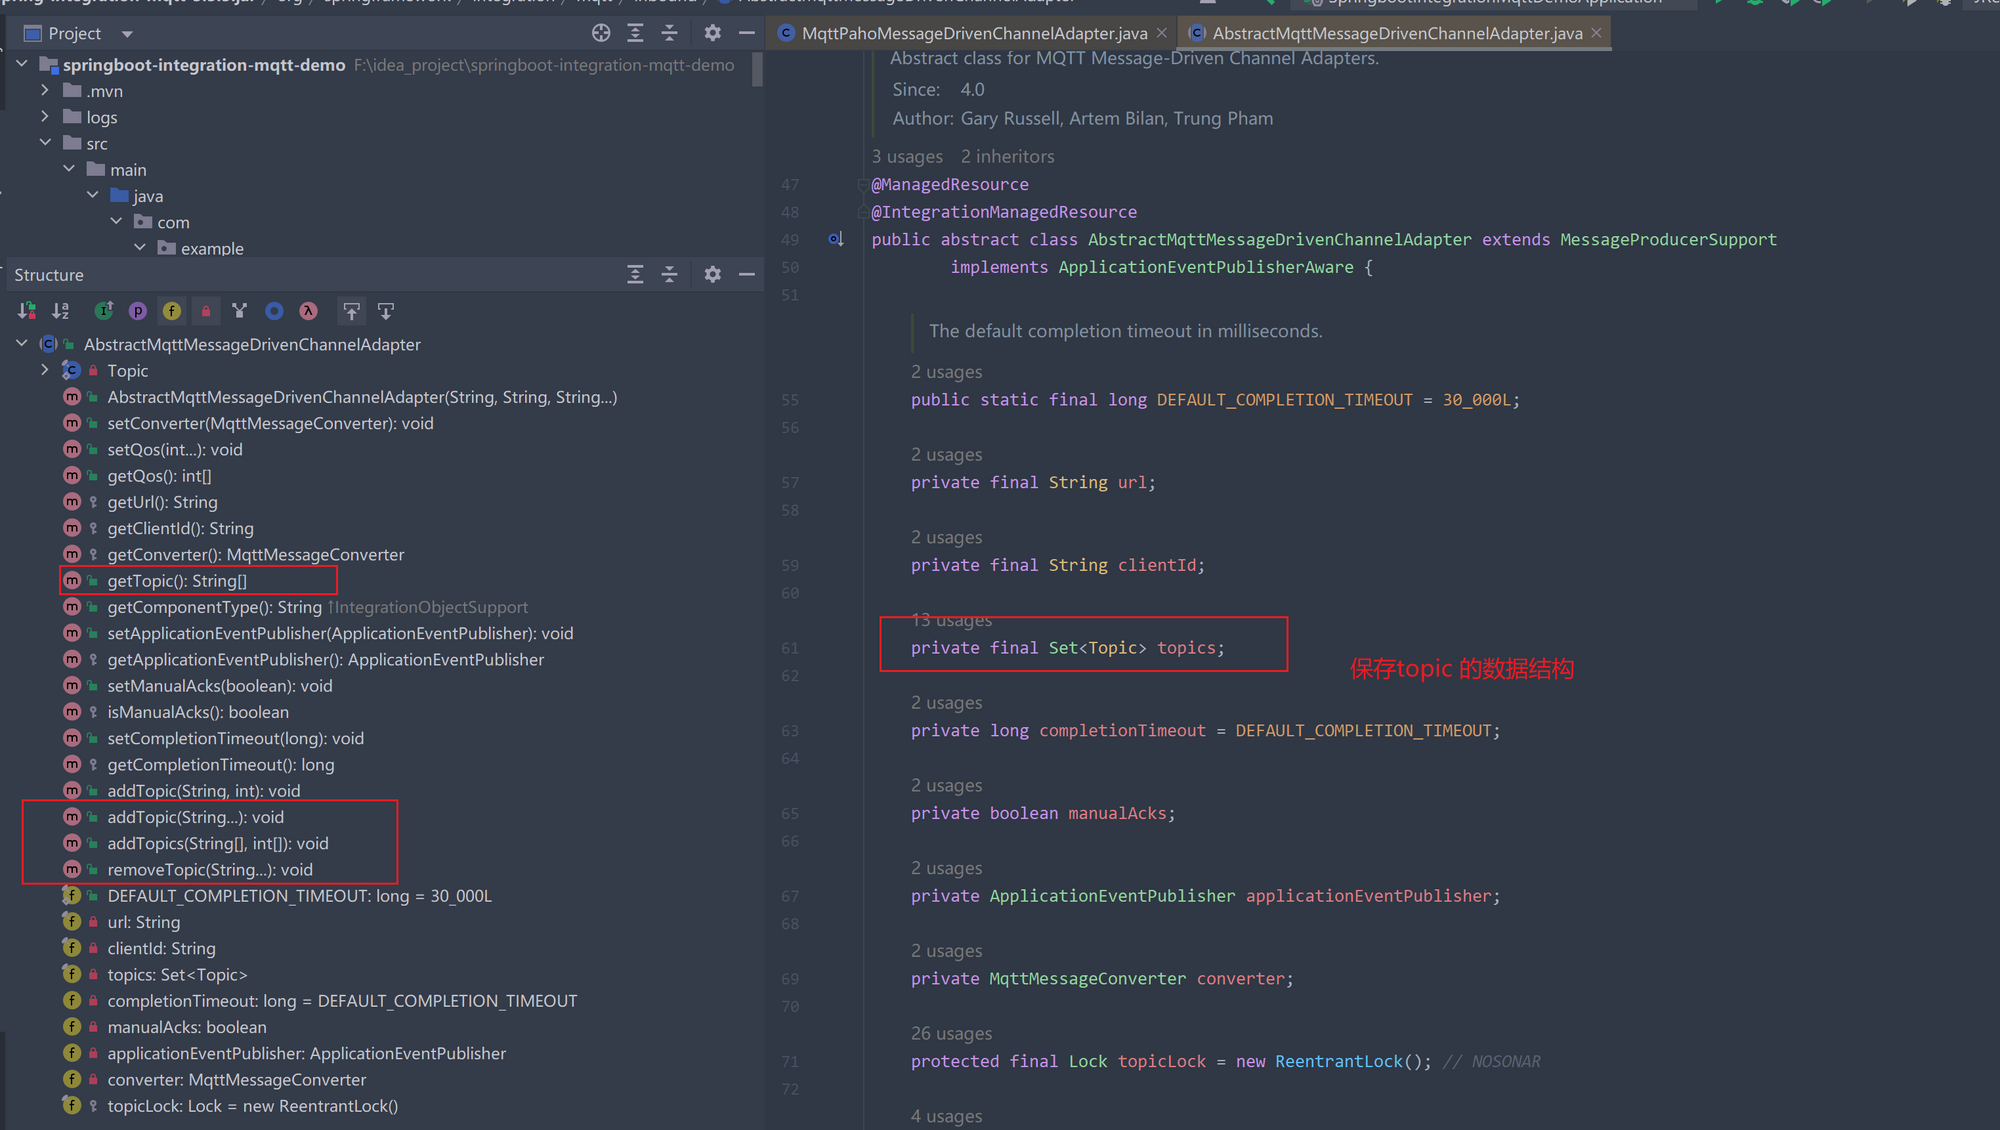Click the implemented gutter icon on line 49
The image size is (2000, 1130).
[x=835, y=239]
